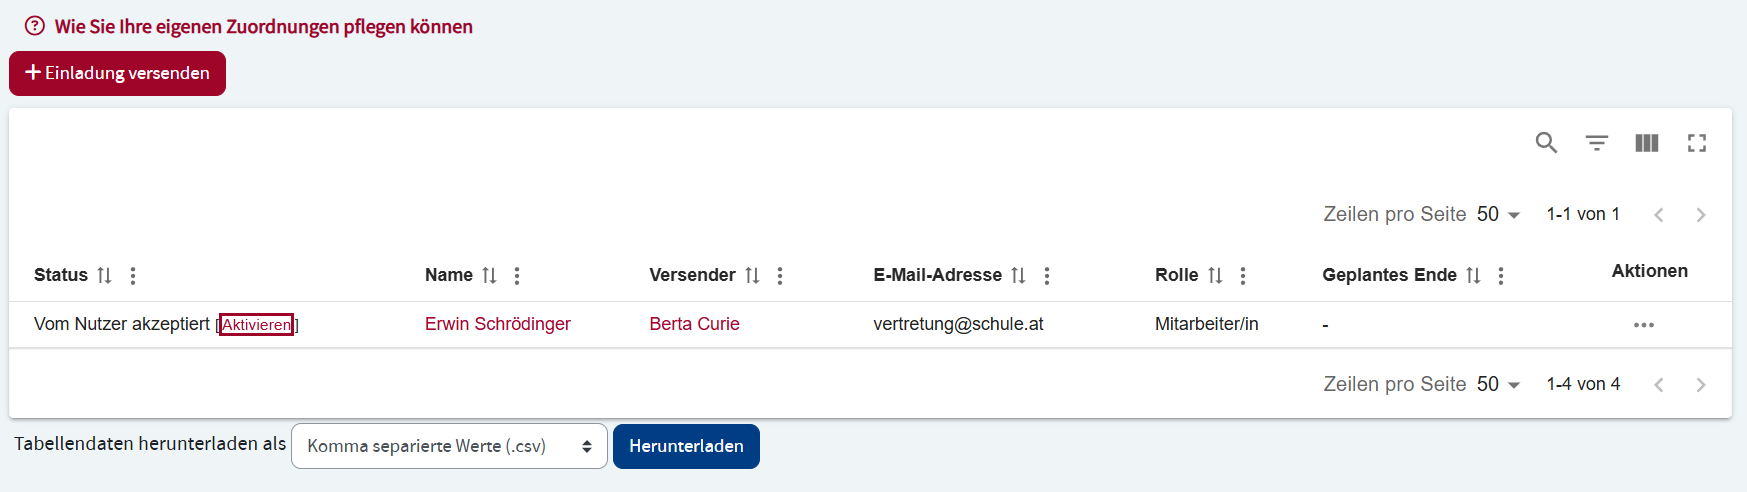Image resolution: width=1747 pixels, height=492 pixels.
Task: Click the Aktivieren link
Action: click(256, 325)
